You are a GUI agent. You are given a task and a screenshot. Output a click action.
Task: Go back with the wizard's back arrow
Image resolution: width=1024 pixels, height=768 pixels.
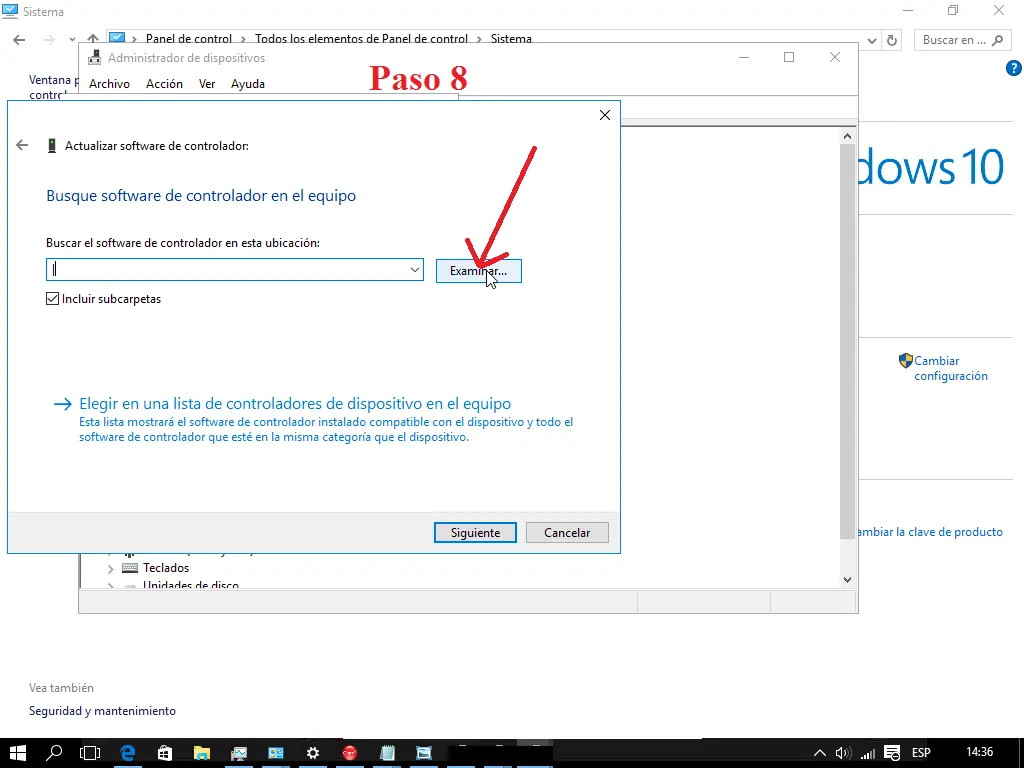[x=22, y=145]
